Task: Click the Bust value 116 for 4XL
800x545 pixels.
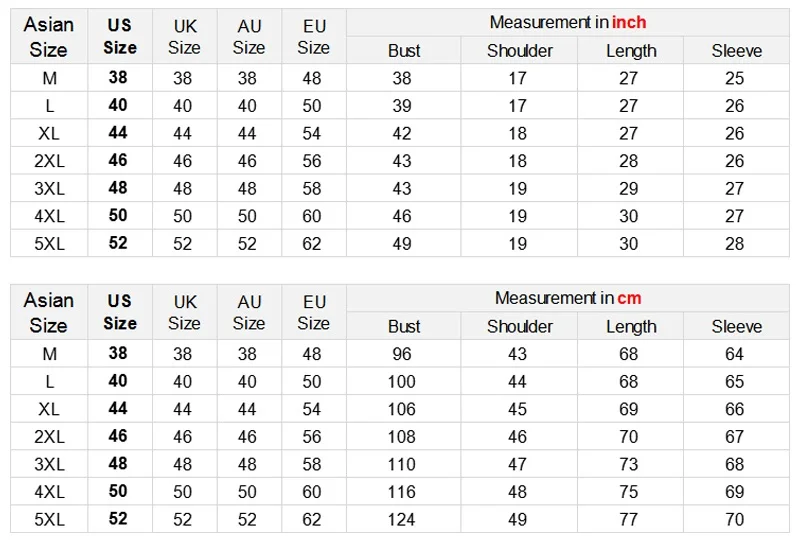Action: (402, 491)
